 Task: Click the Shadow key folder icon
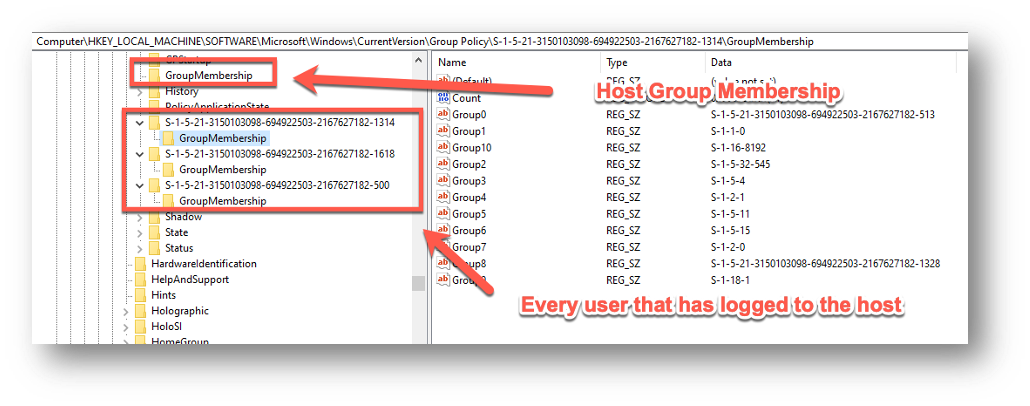tap(155, 216)
